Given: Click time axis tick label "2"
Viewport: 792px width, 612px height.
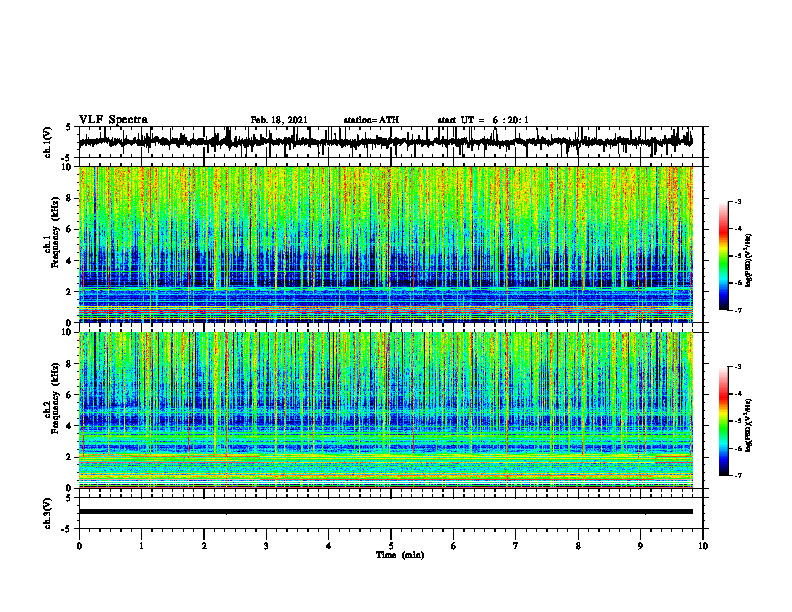Looking at the screenshot, I should pyautogui.click(x=204, y=546).
